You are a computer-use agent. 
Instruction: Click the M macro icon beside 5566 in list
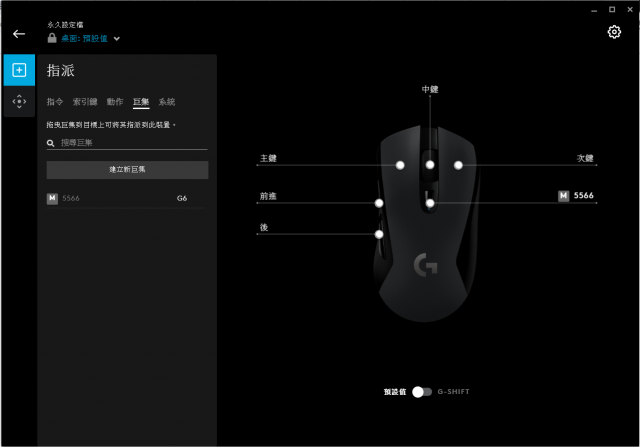(x=52, y=198)
